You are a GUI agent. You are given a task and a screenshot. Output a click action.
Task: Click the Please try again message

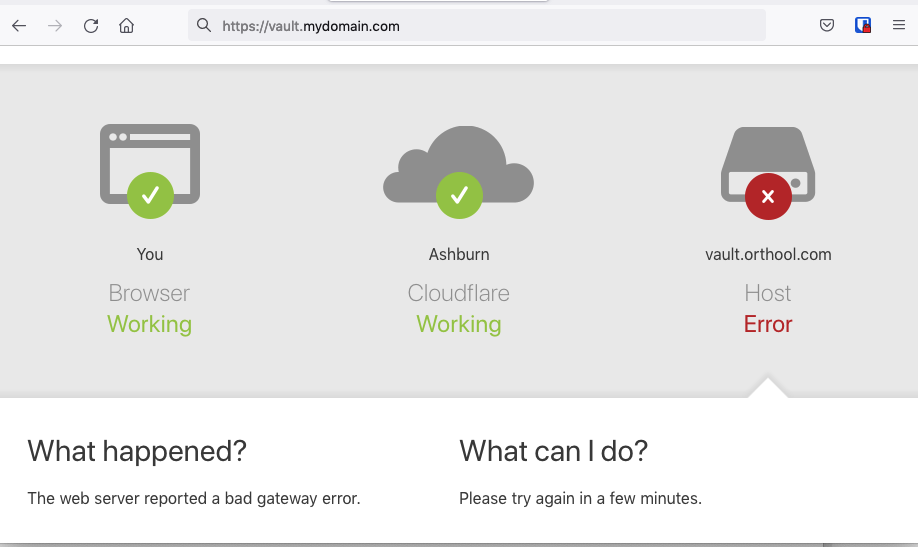click(x=580, y=498)
